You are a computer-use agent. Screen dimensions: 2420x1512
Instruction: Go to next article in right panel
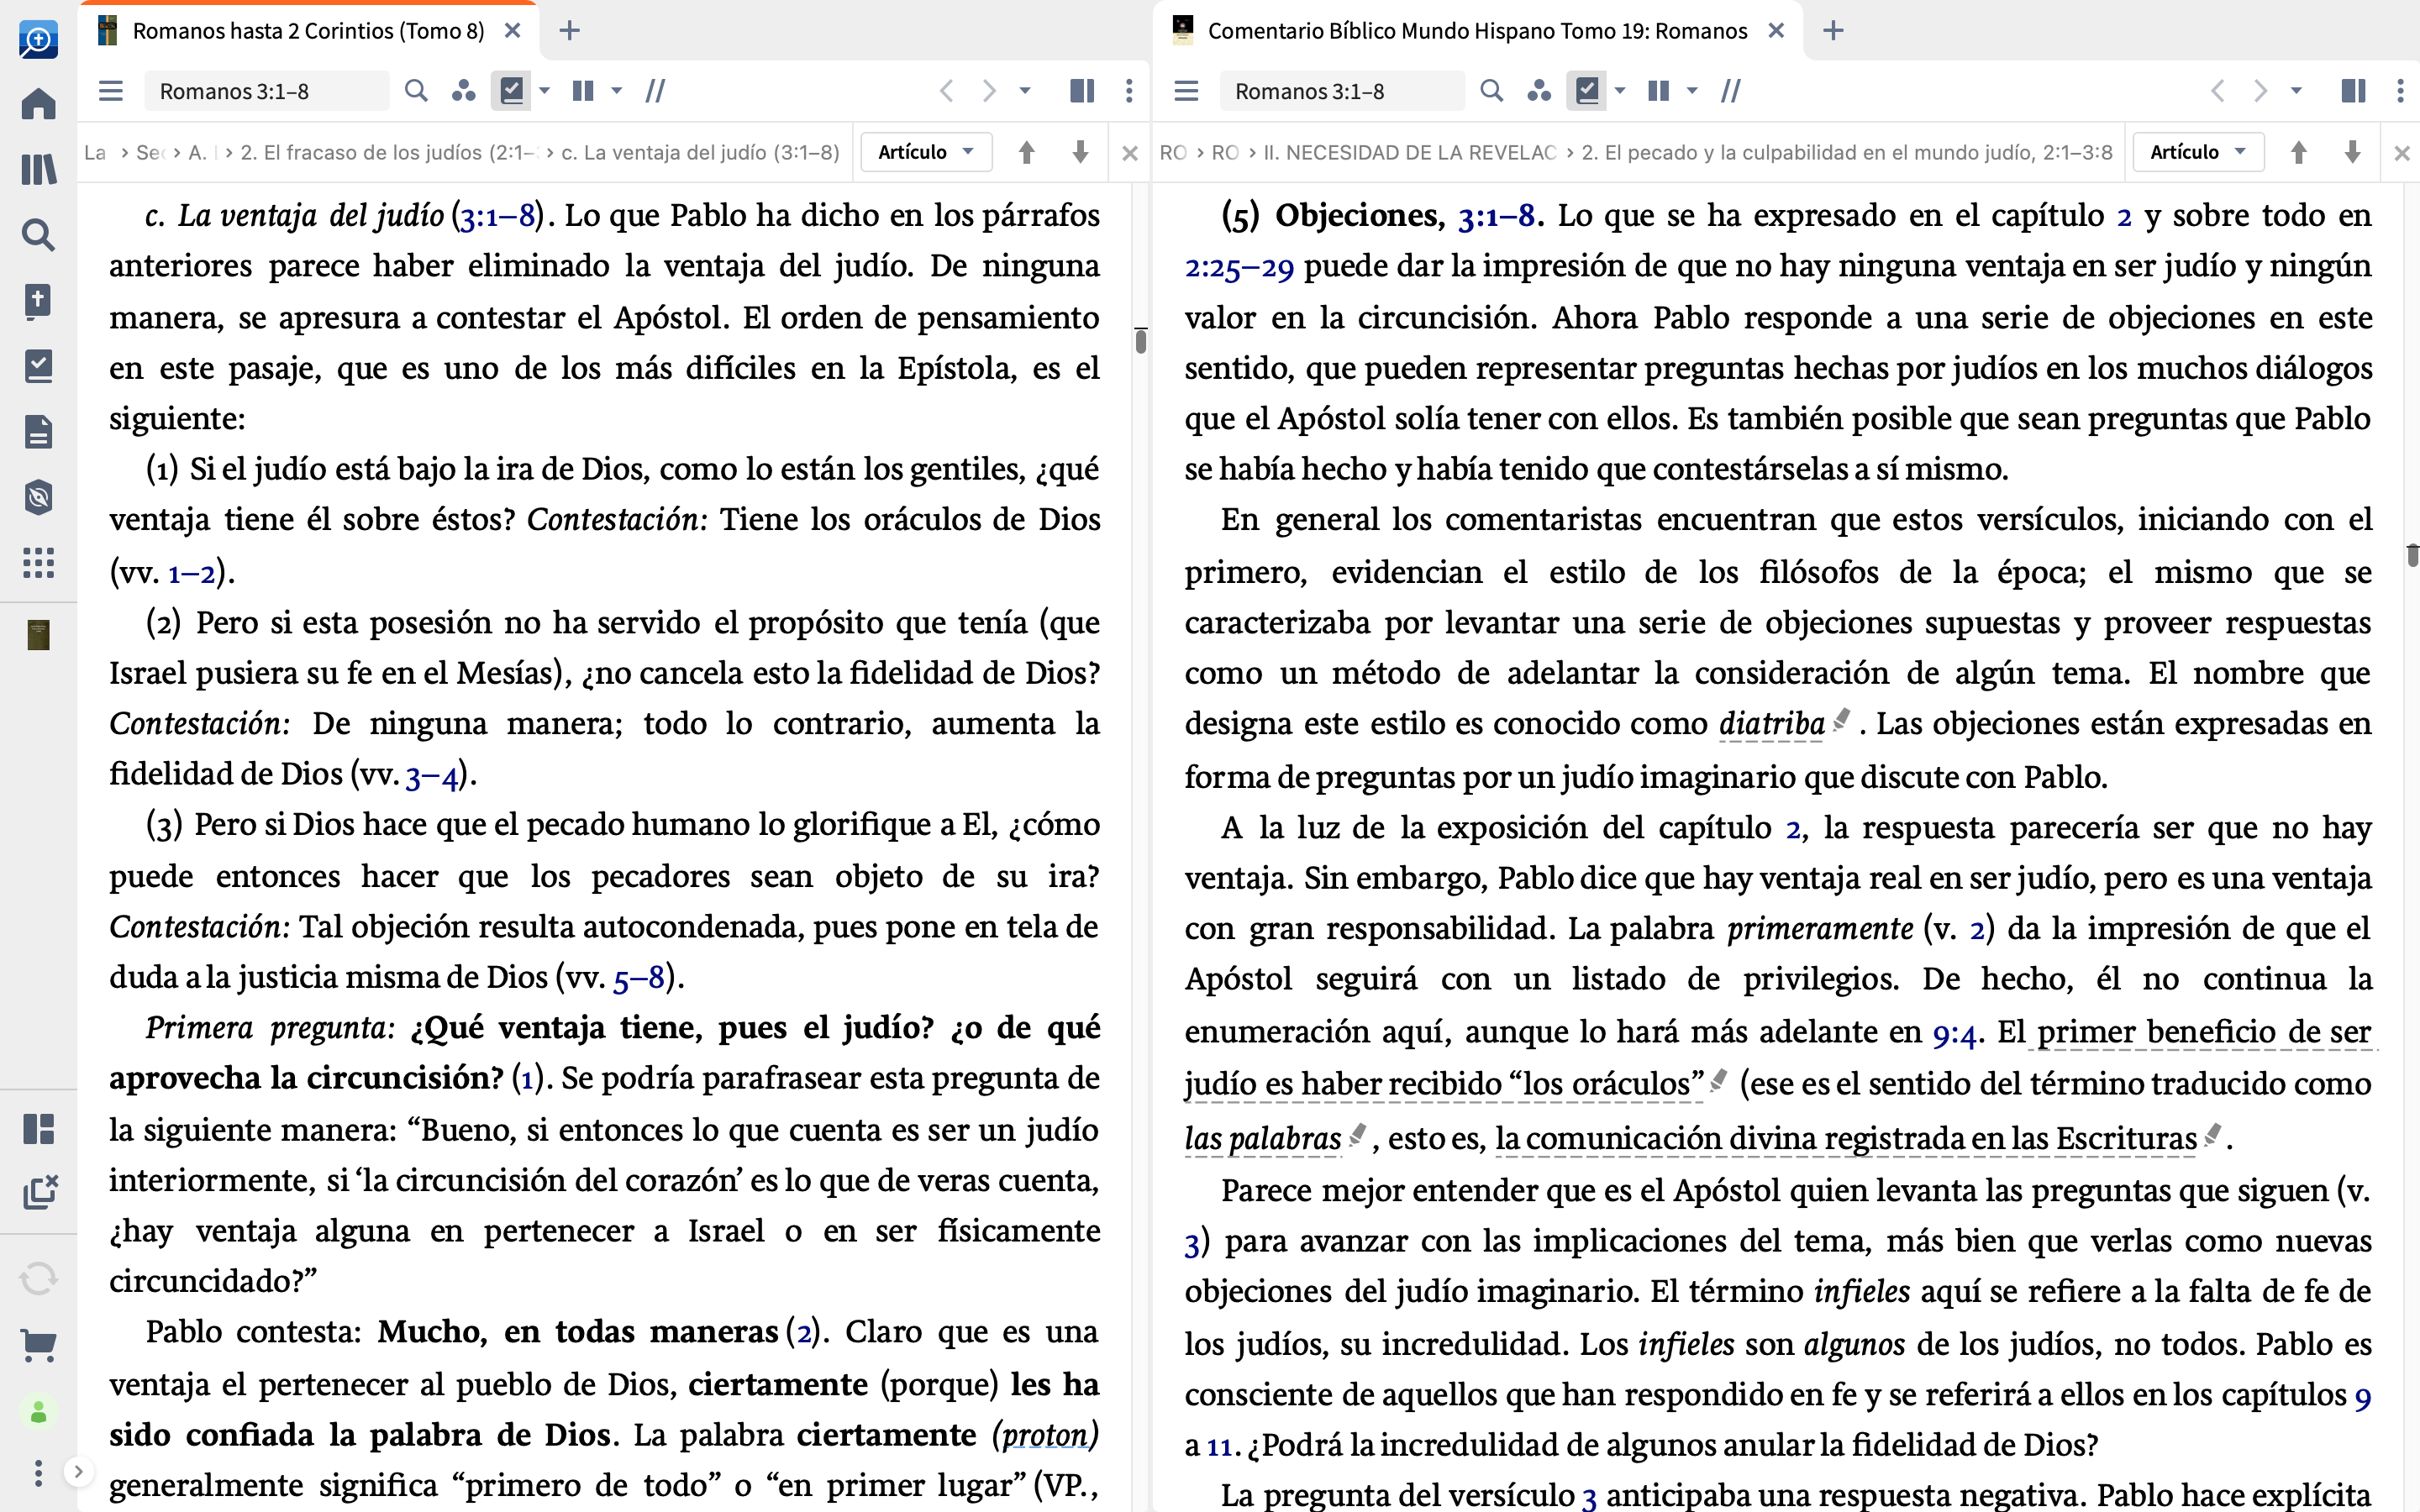(2352, 152)
